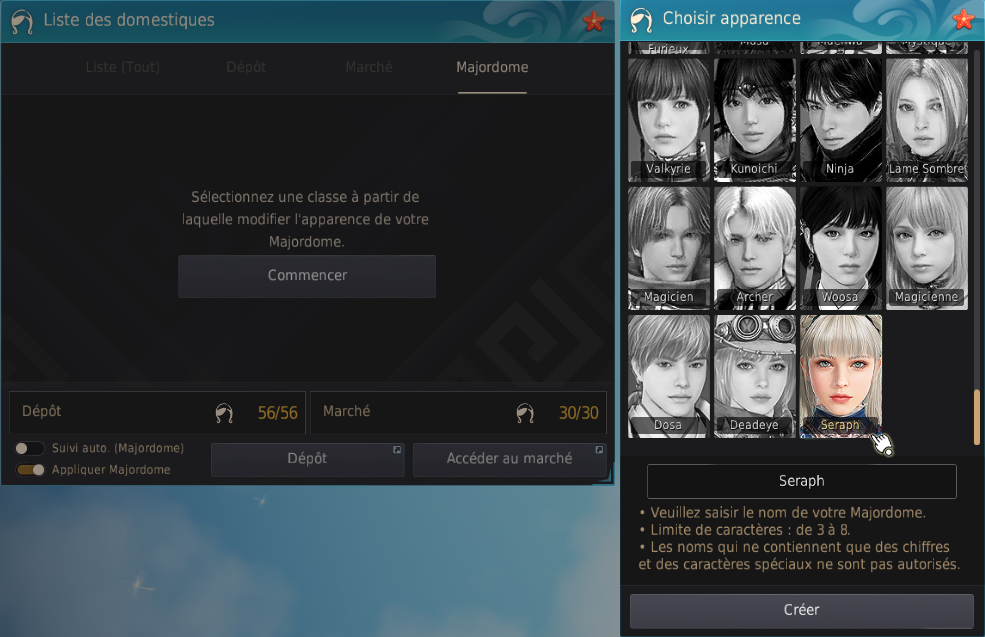985x637 pixels.
Task: Choose the Kunoichi class portrait
Action: click(x=754, y=120)
